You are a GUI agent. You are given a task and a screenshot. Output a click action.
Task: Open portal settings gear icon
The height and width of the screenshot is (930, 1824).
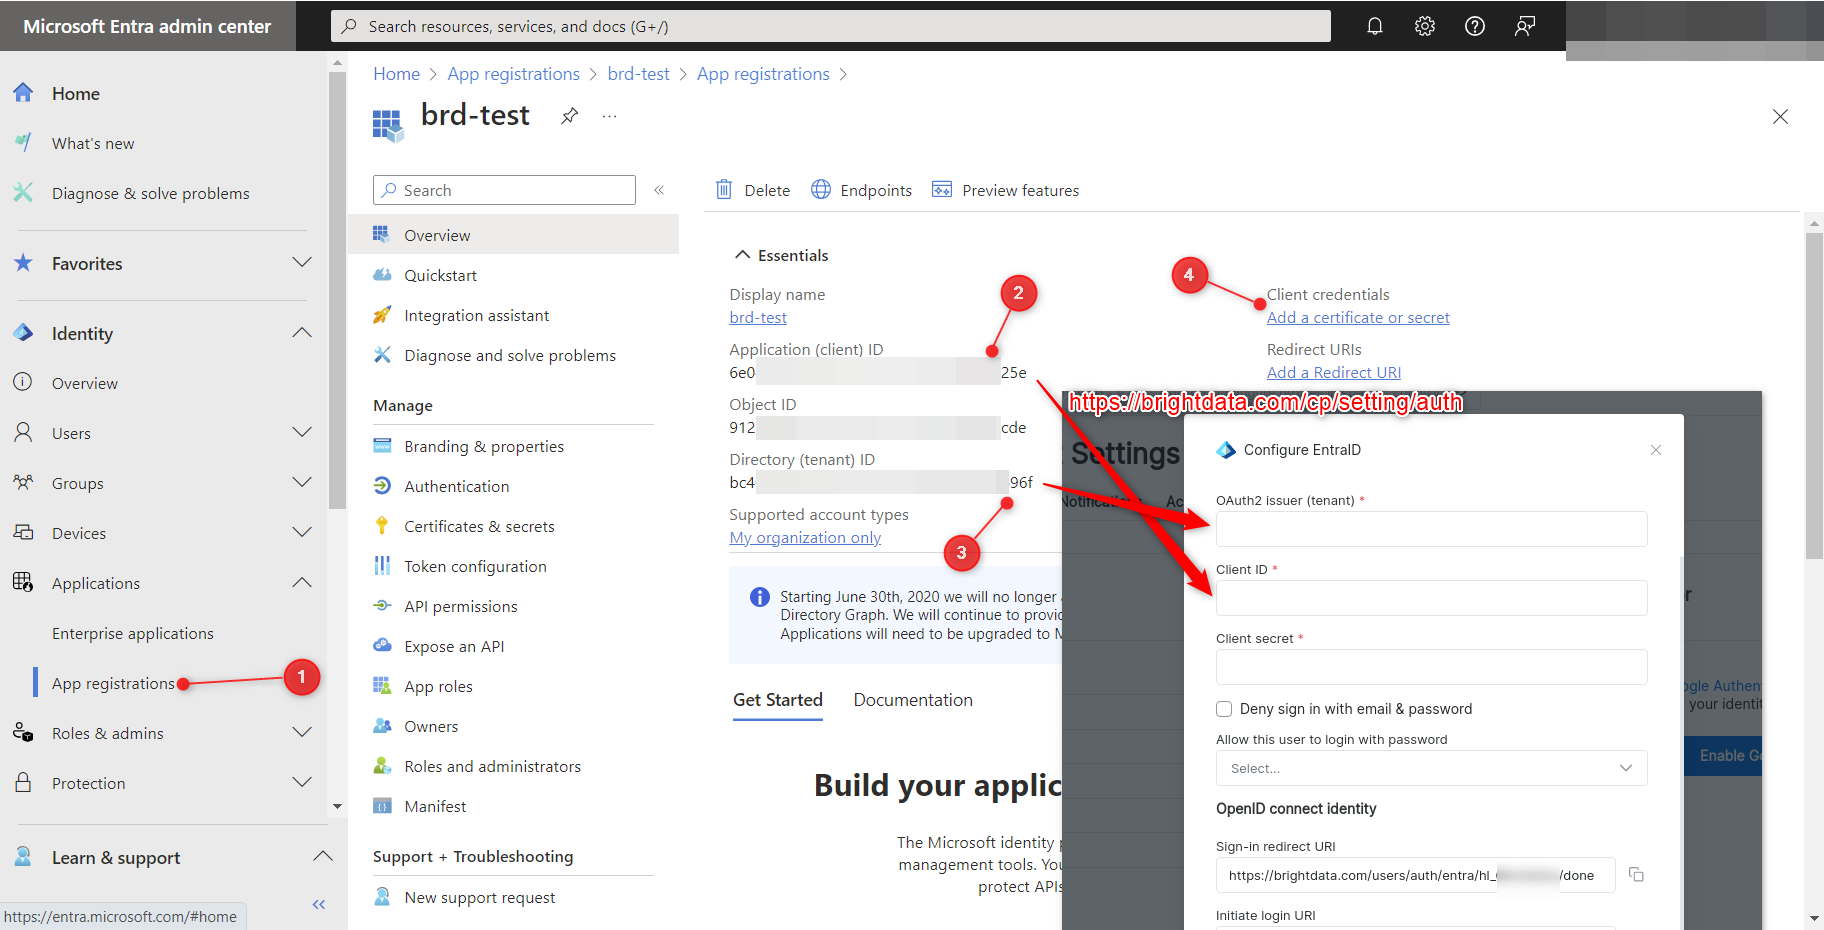[x=1425, y=26]
